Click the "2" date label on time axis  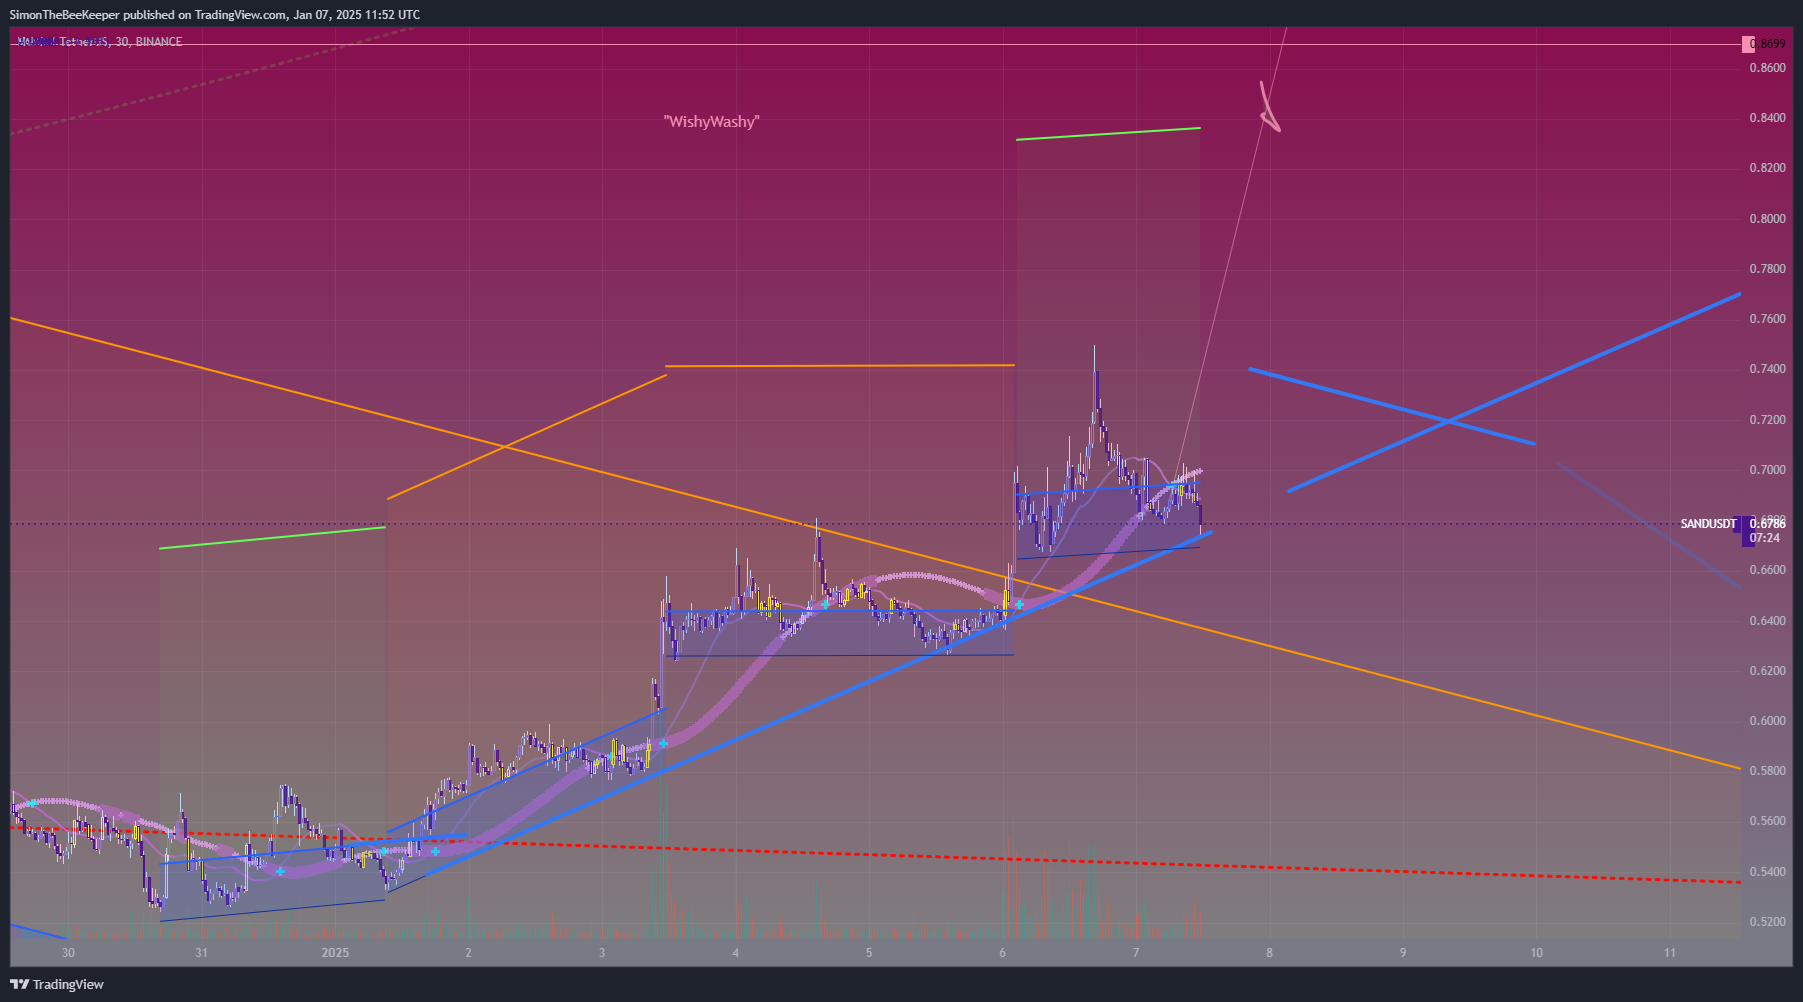(468, 953)
